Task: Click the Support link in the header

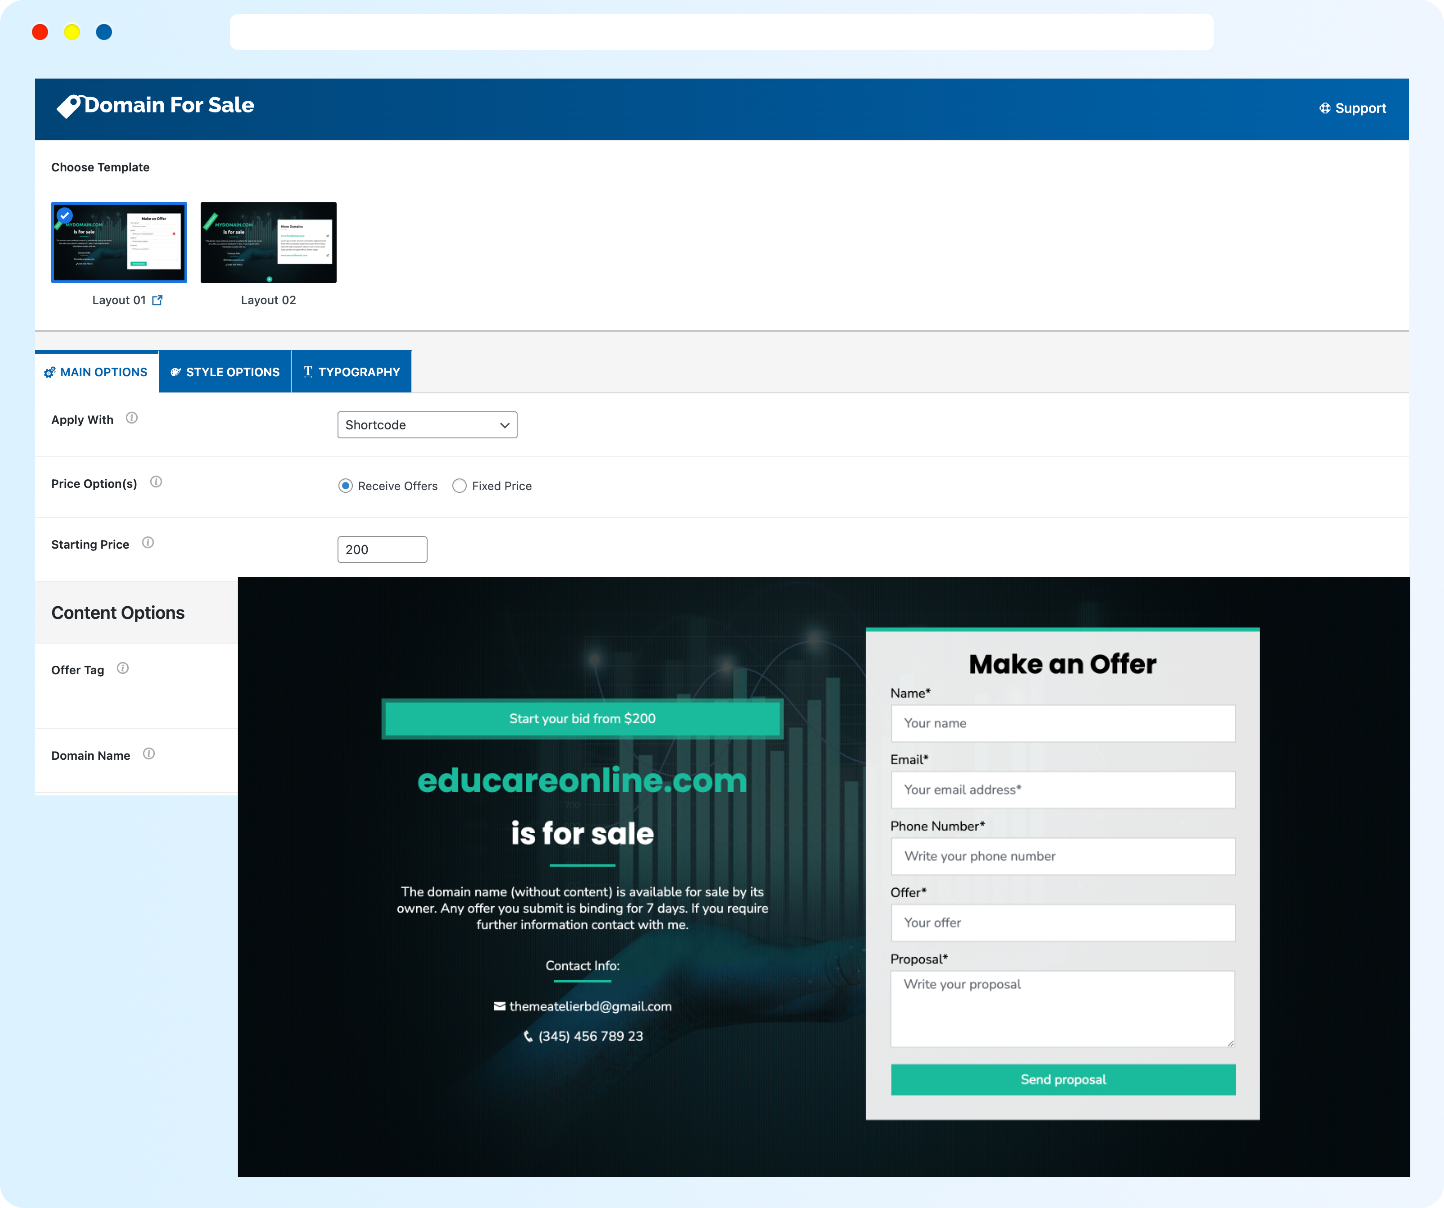Action: click(1352, 108)
